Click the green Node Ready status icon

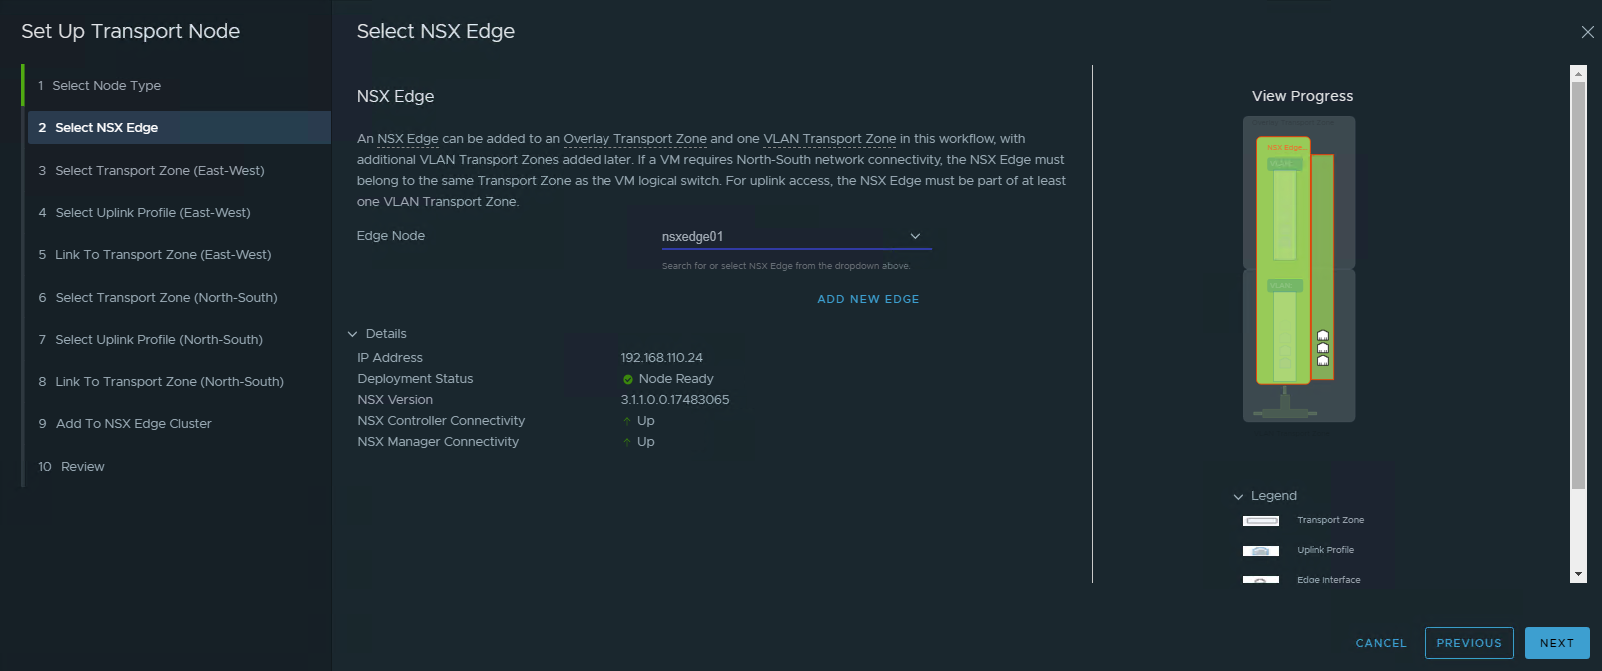(628, 379)
